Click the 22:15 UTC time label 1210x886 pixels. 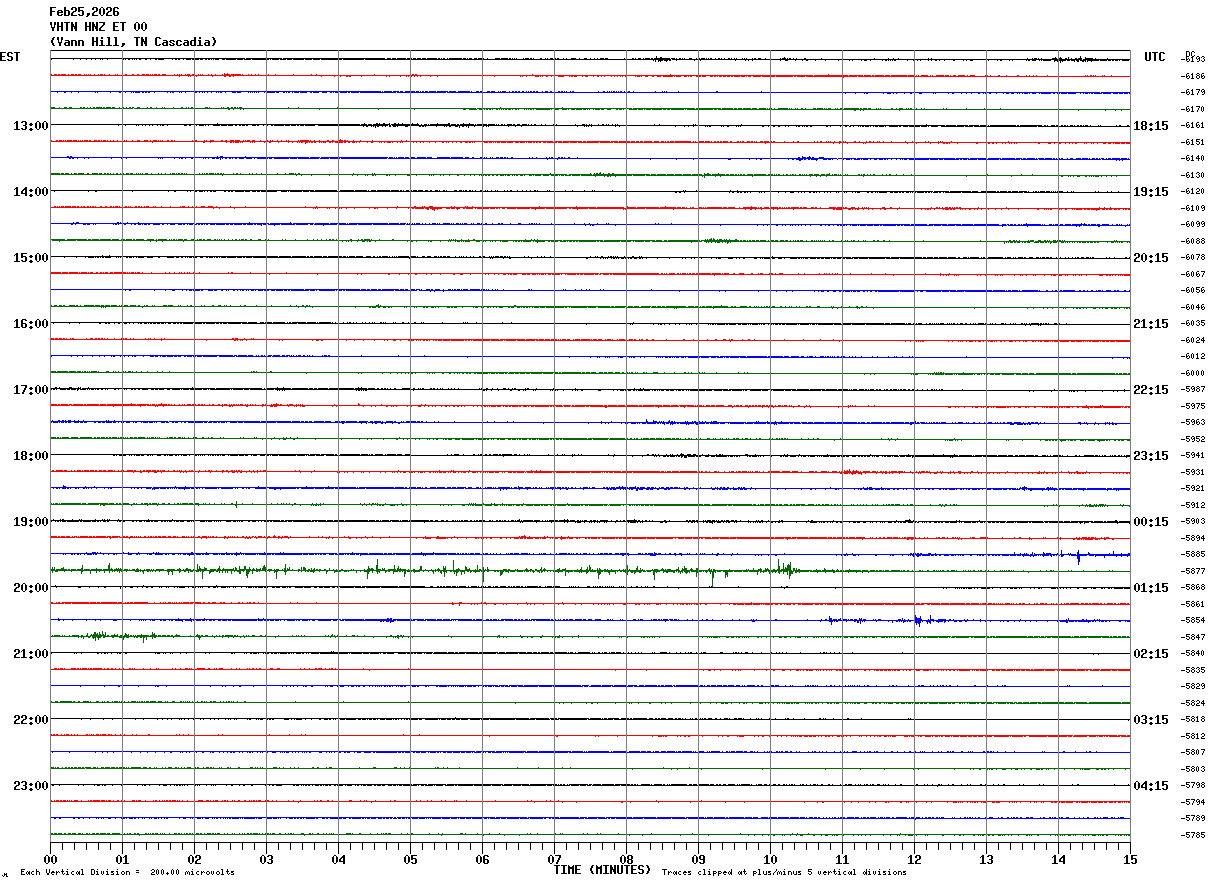(1151, 390)
